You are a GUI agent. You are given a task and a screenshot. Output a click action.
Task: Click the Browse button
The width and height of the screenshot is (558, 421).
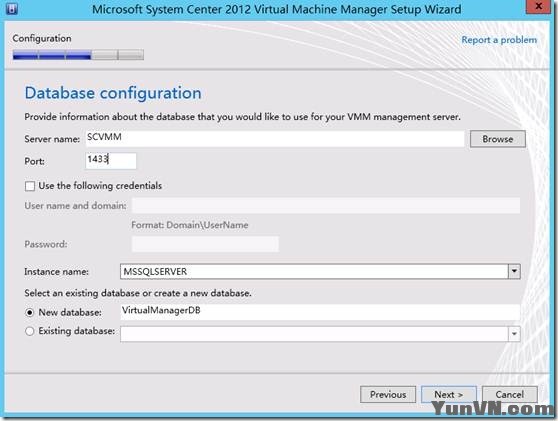(x=498, y=139)
